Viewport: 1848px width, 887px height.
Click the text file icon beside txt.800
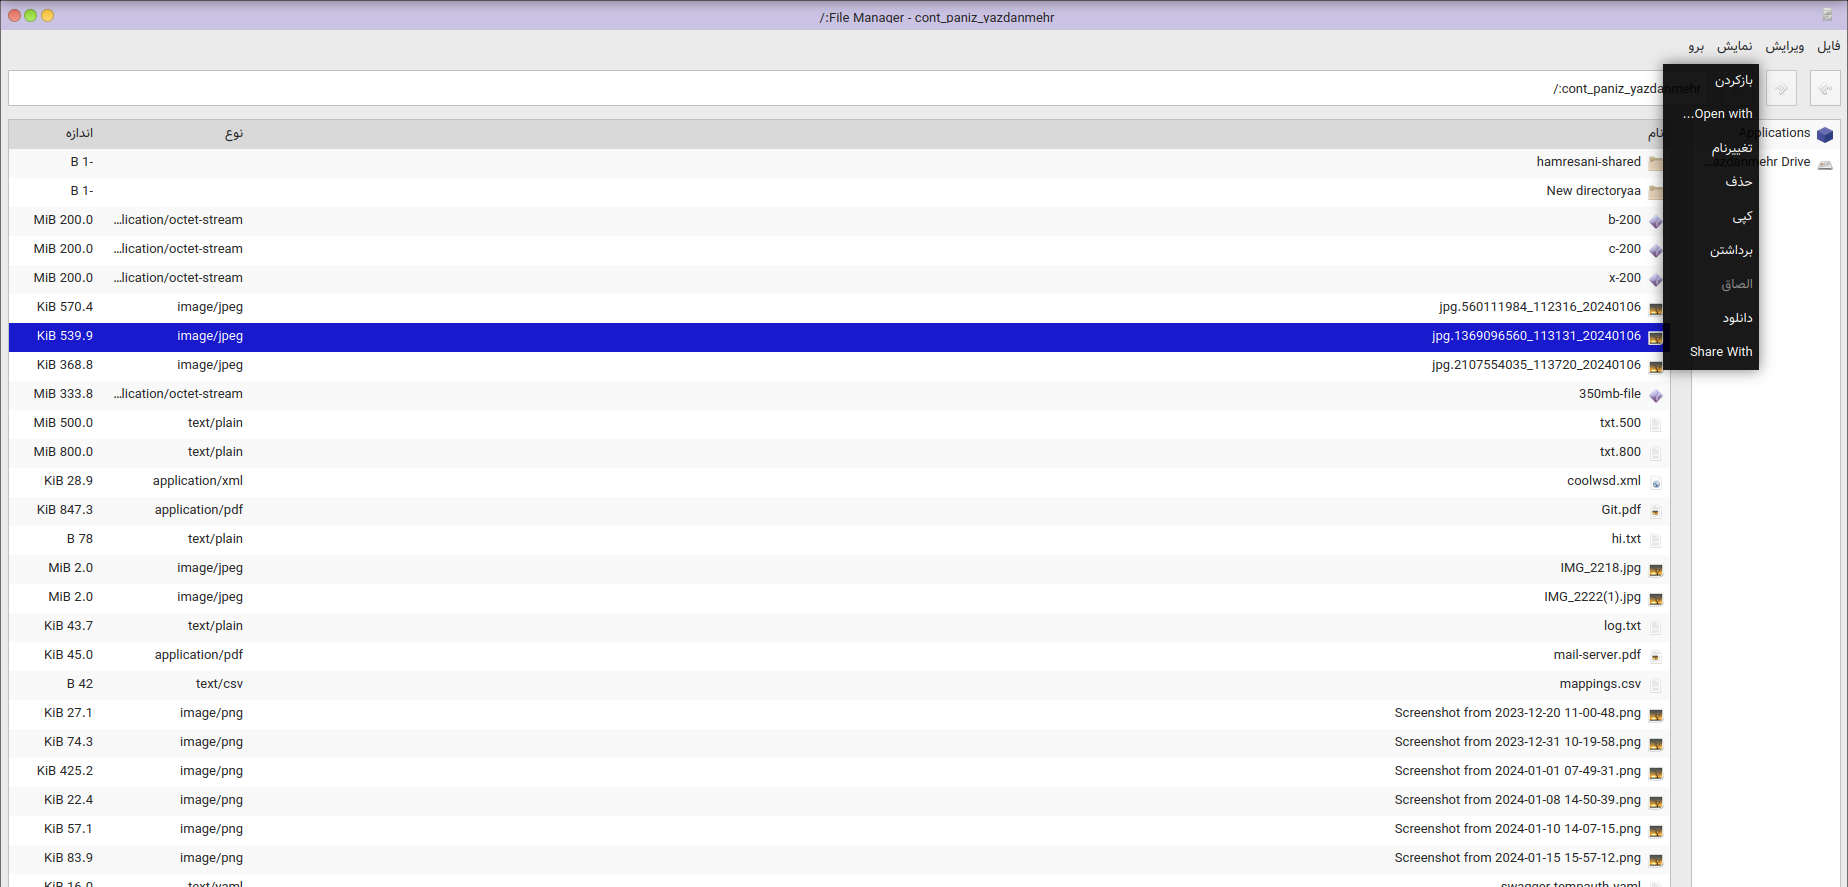1656,453
